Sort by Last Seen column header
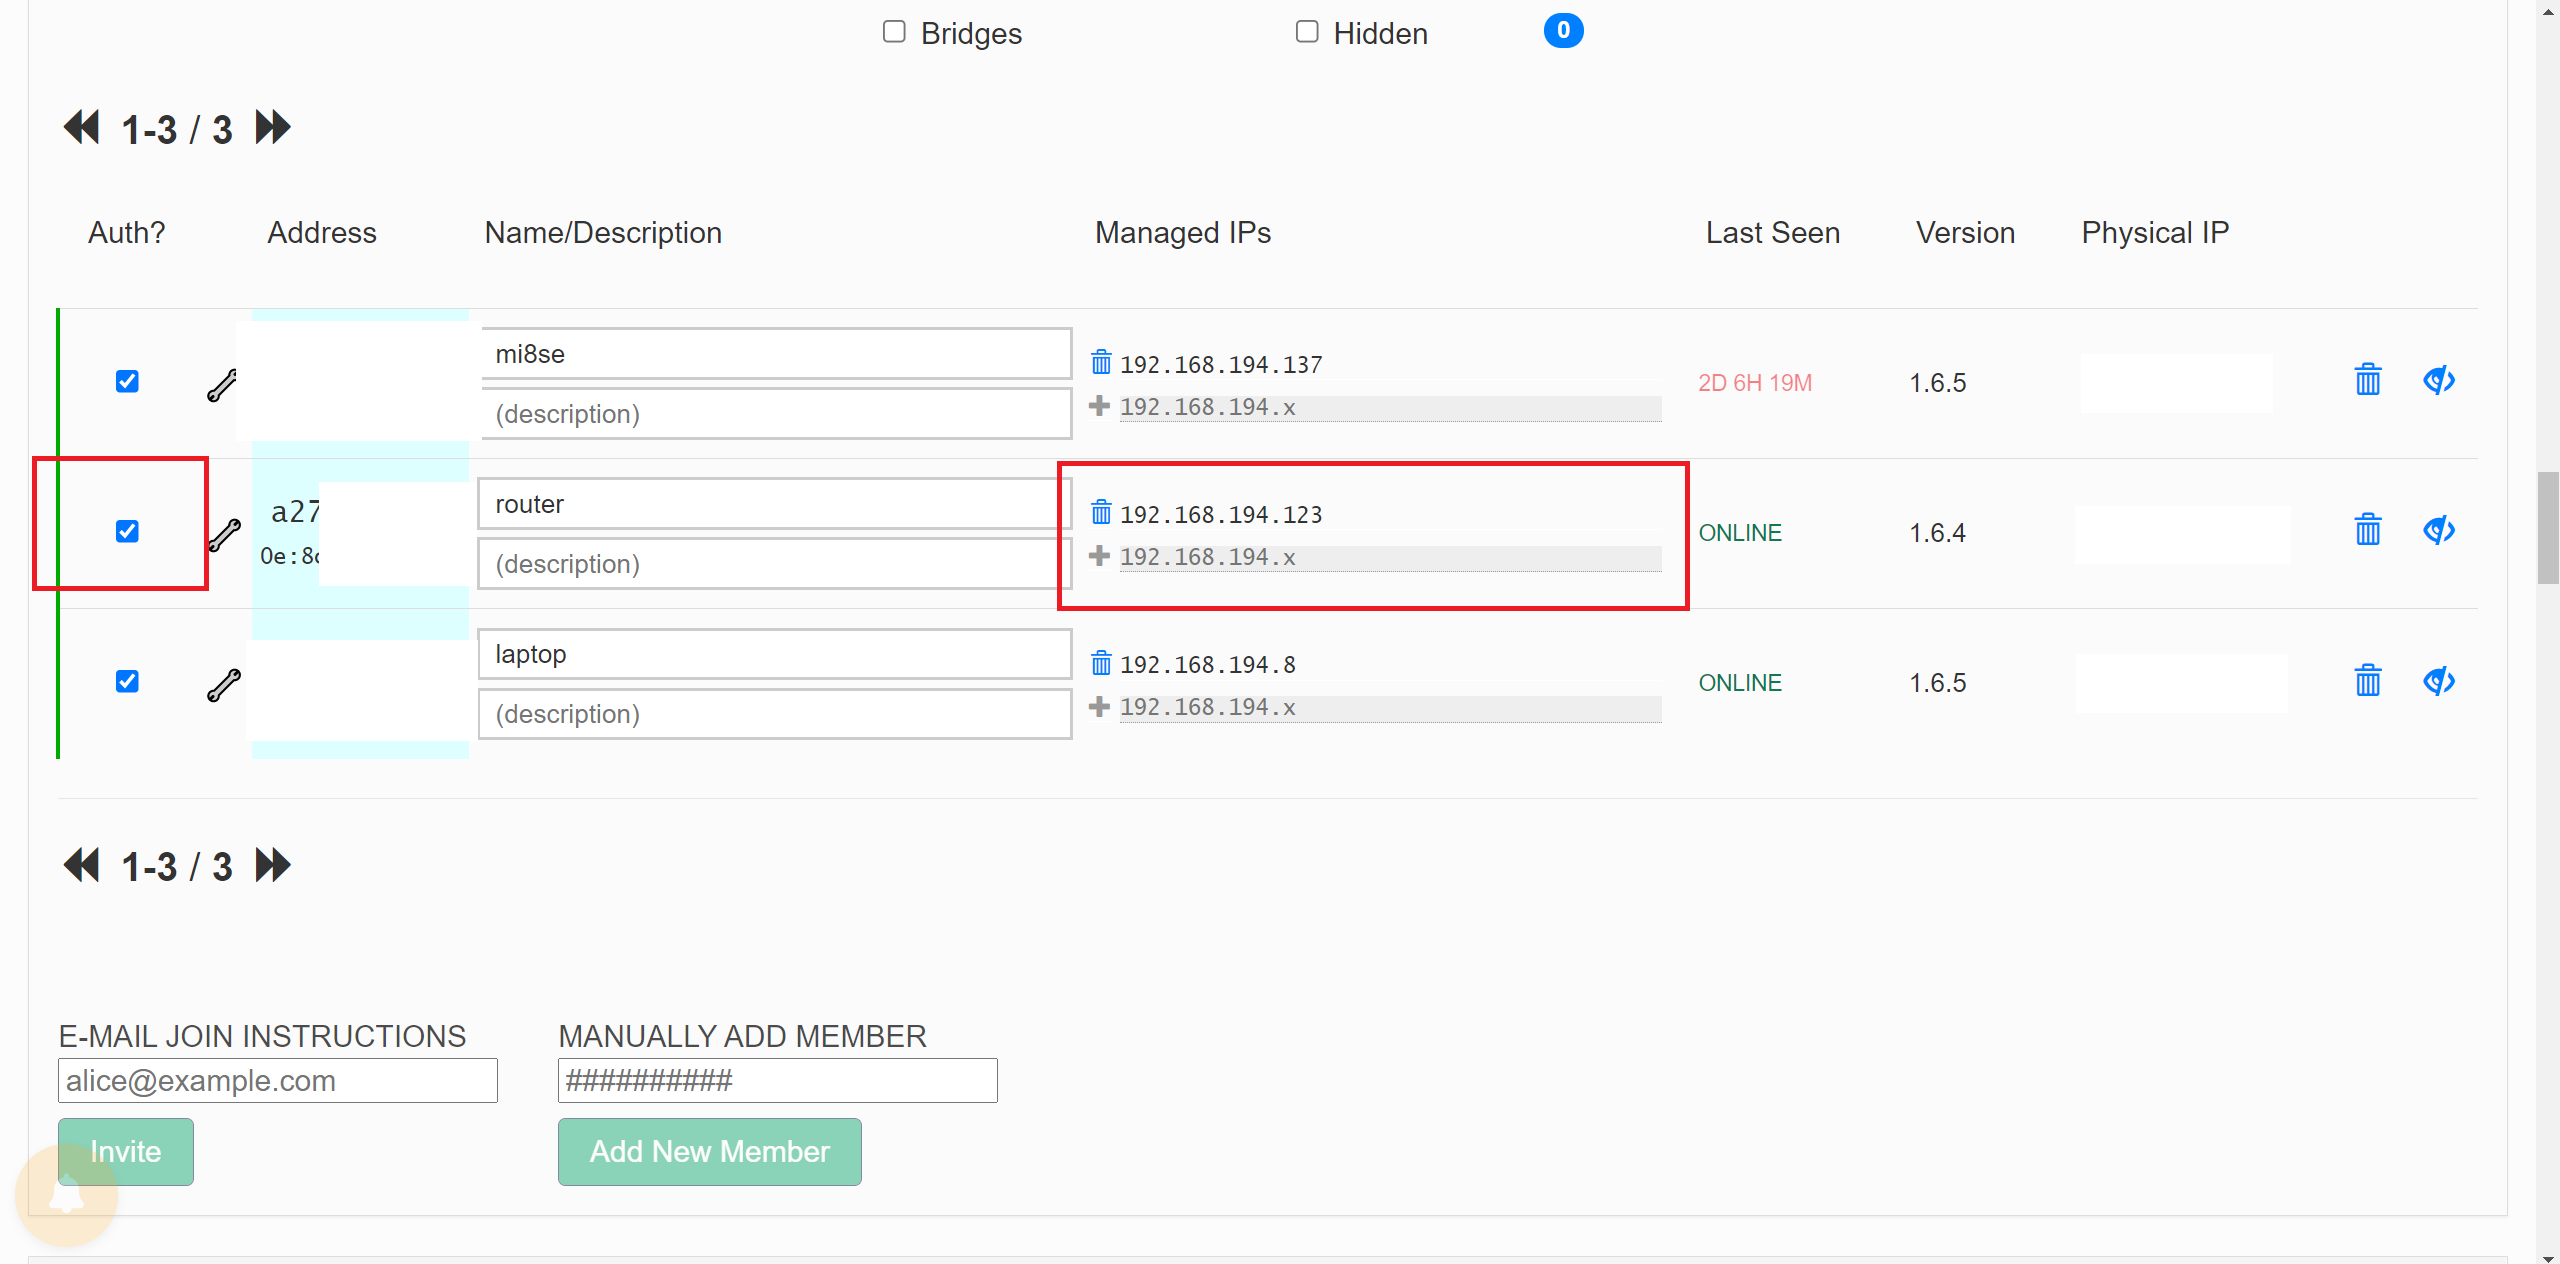The width and height of the screenshot is (2560, 1264). 1772,233
